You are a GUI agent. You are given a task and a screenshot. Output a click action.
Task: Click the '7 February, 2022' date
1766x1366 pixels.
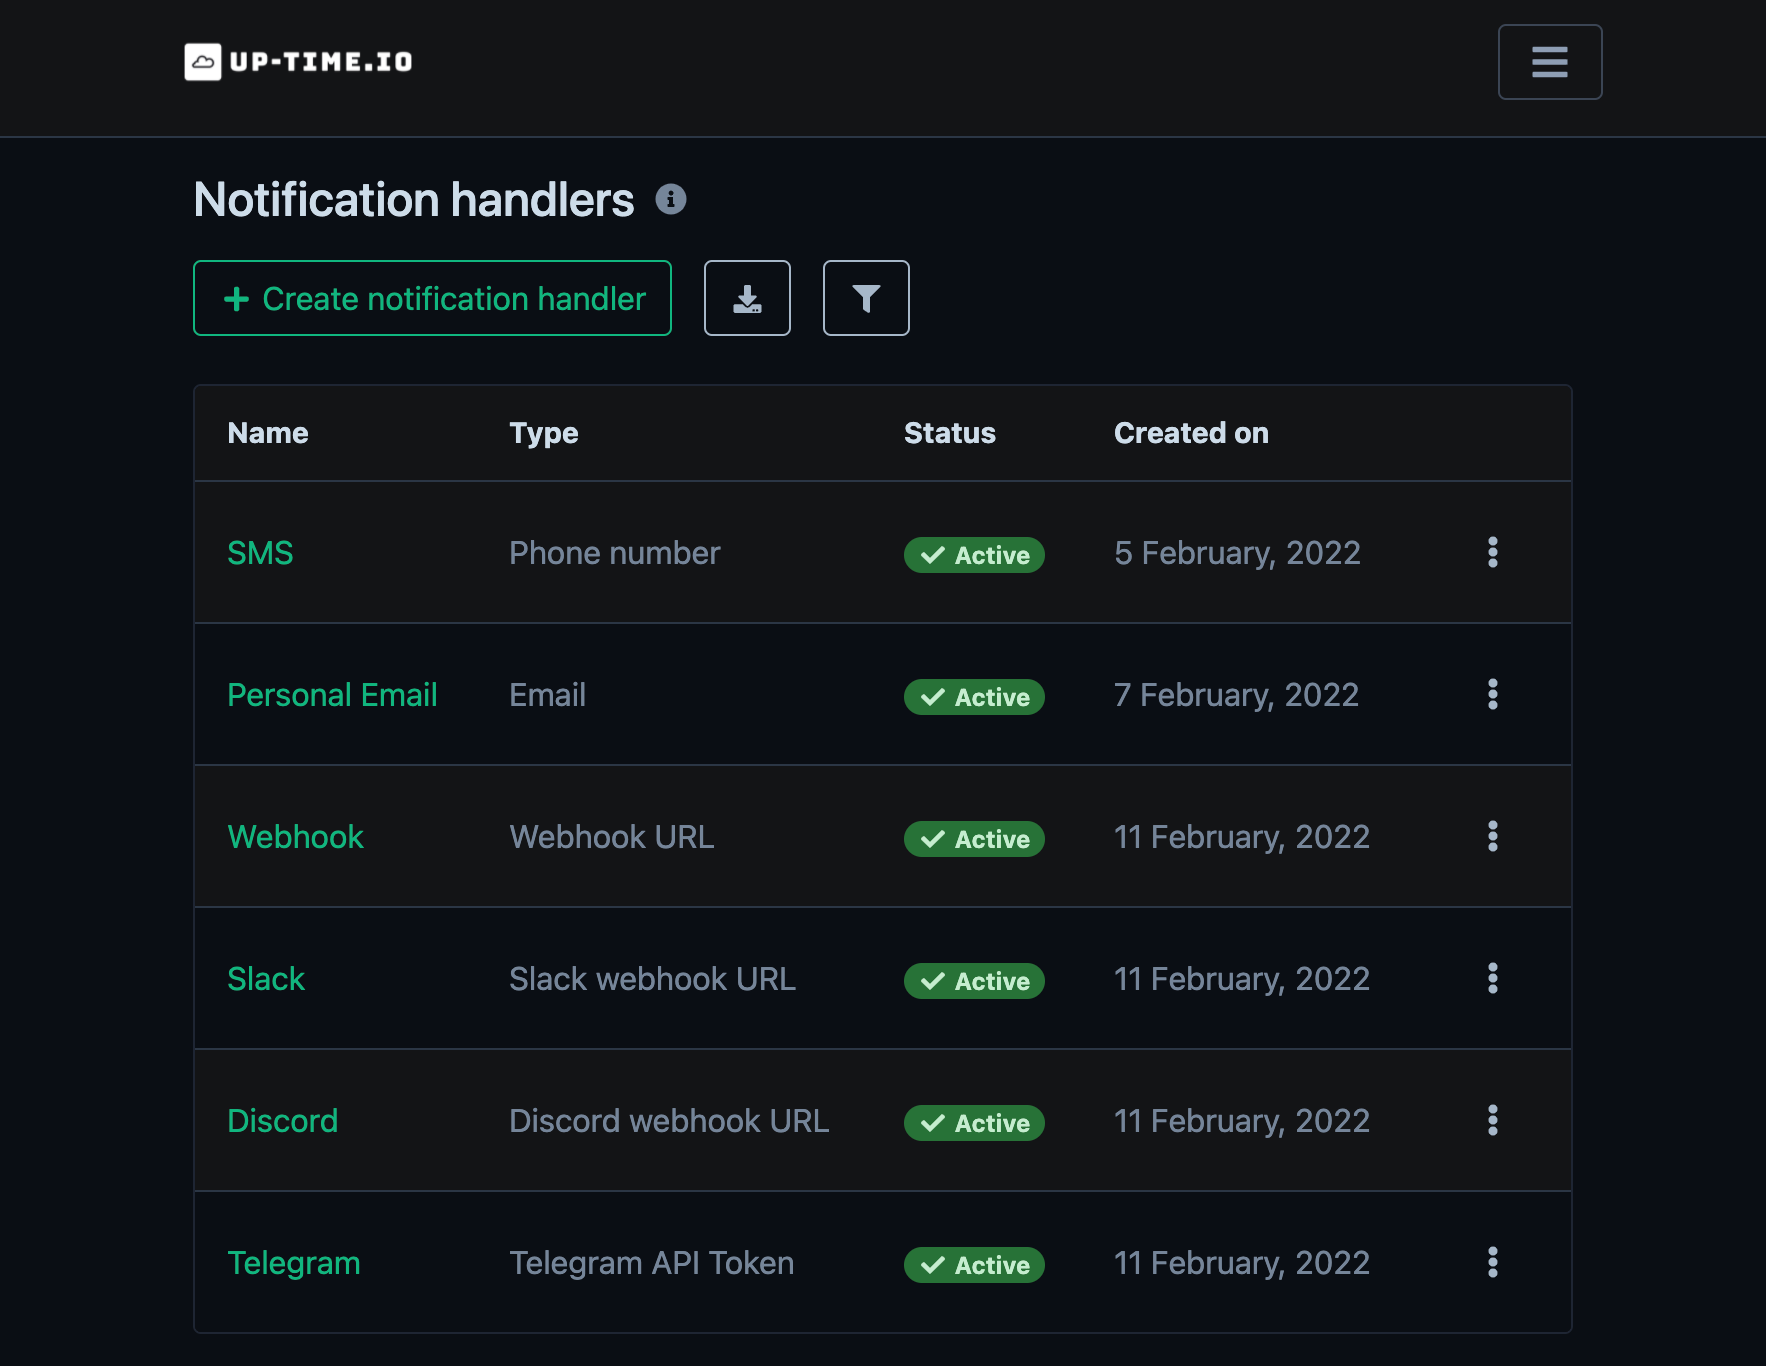[1236, 695]
